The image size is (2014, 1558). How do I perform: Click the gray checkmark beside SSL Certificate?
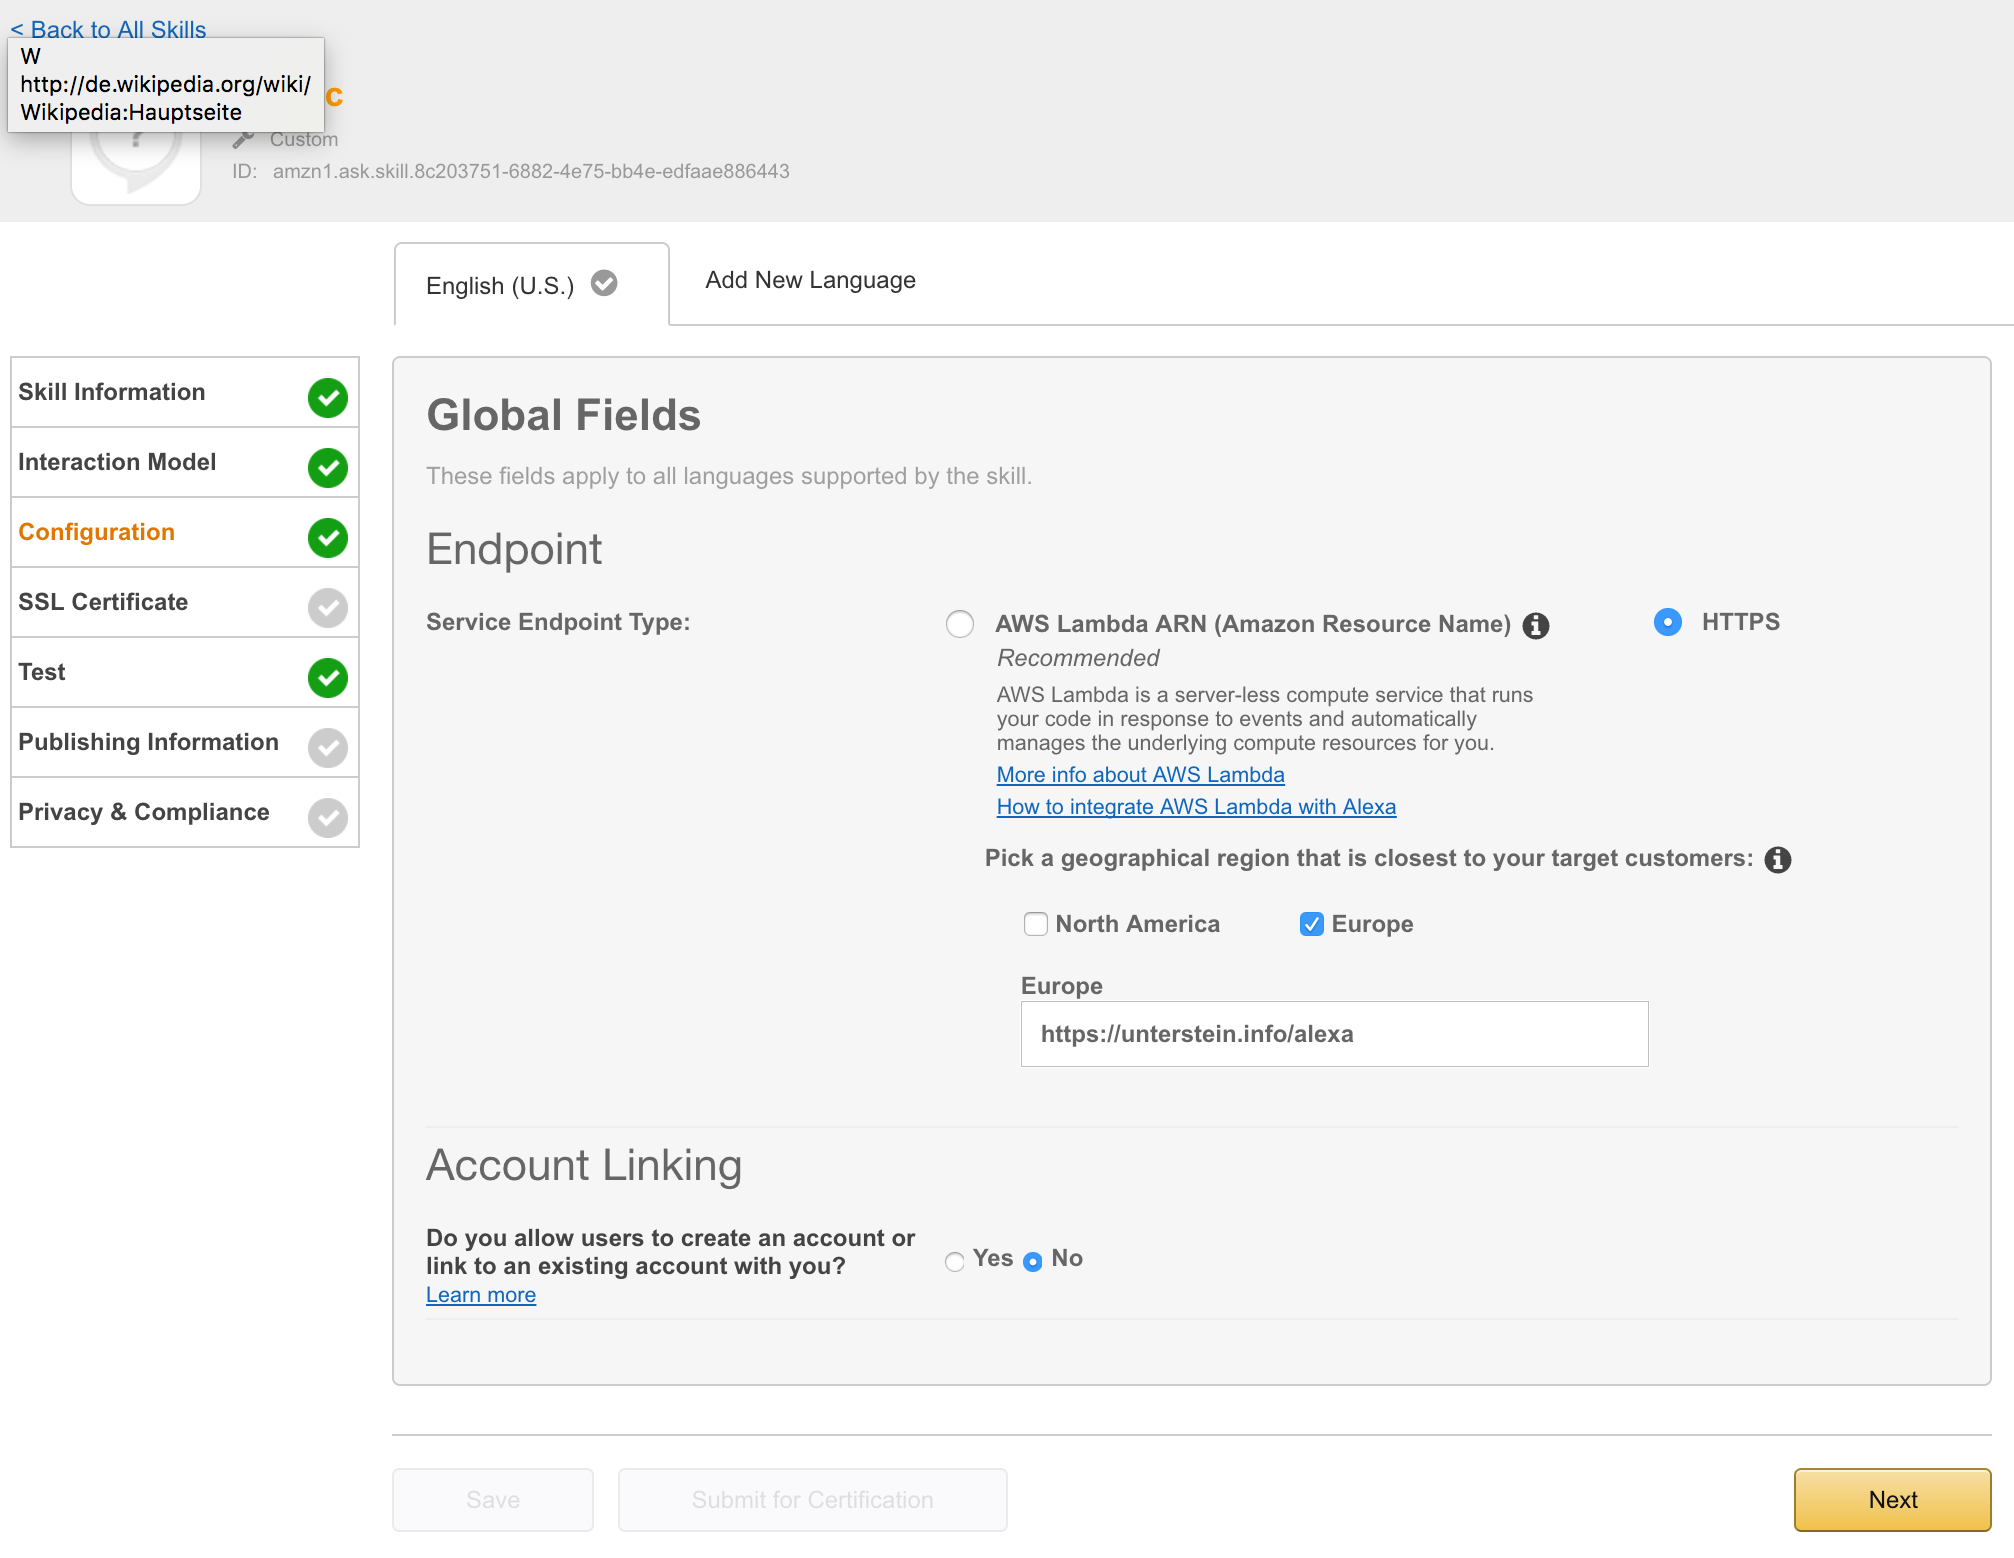[x=328, y=608]
